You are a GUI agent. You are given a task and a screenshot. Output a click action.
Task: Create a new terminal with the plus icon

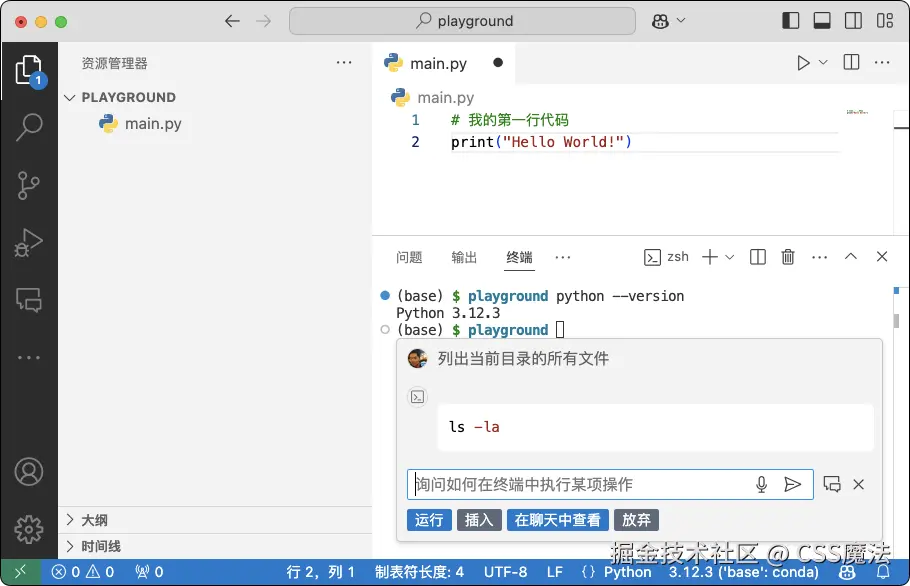[709, 256]
